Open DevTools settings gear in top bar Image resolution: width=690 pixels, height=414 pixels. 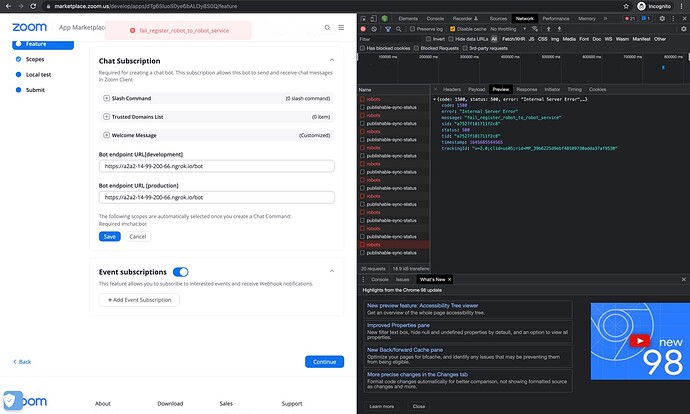click(662, 18)
